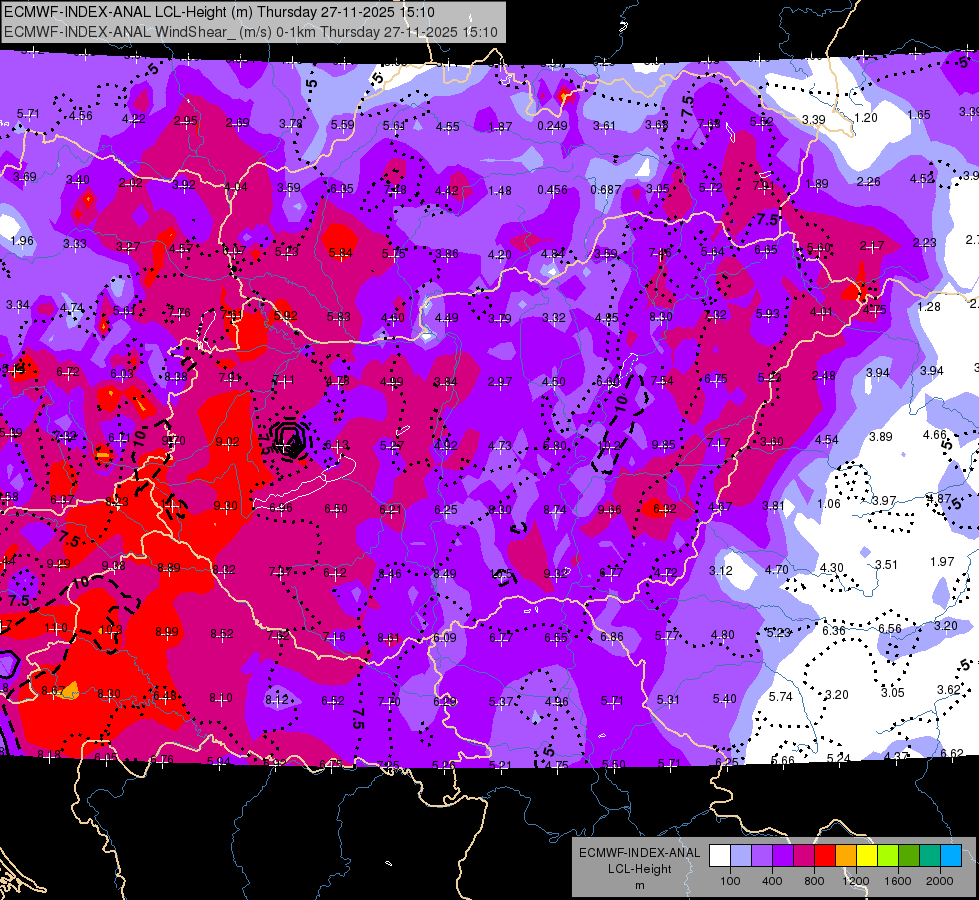Click the unit label 'm' in legend

[640, 885]
